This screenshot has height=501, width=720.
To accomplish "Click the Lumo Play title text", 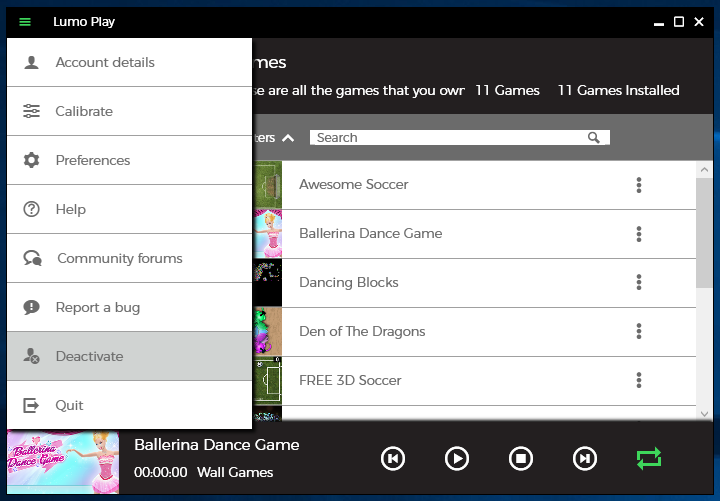I will pyautogui.click(x=84, y=22).
